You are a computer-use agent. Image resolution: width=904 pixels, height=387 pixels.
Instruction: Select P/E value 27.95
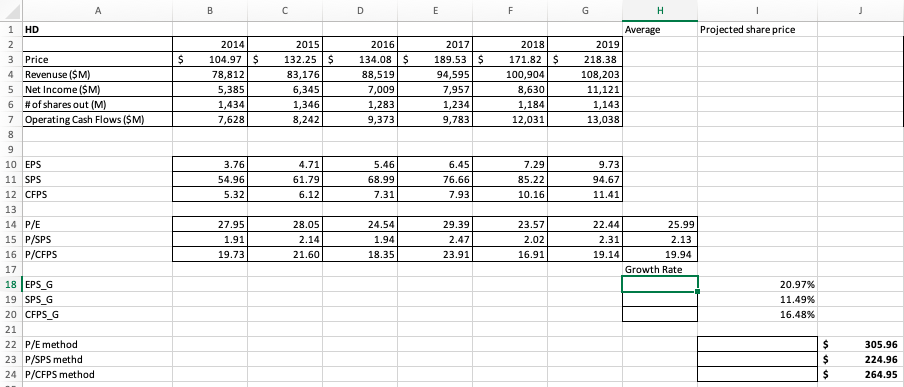coord(210,224)
